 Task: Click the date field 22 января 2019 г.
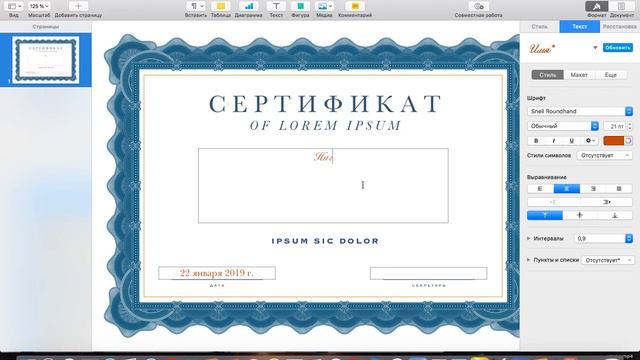tap(217, 273)
